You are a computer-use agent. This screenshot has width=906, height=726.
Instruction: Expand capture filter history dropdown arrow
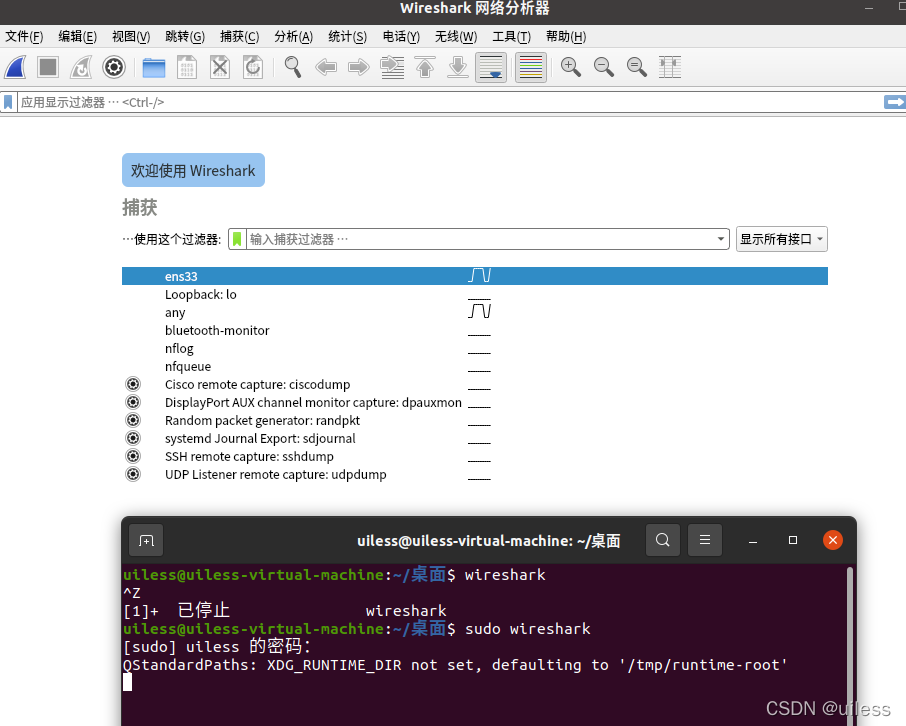pyautogui.click(x=721, y=239)
